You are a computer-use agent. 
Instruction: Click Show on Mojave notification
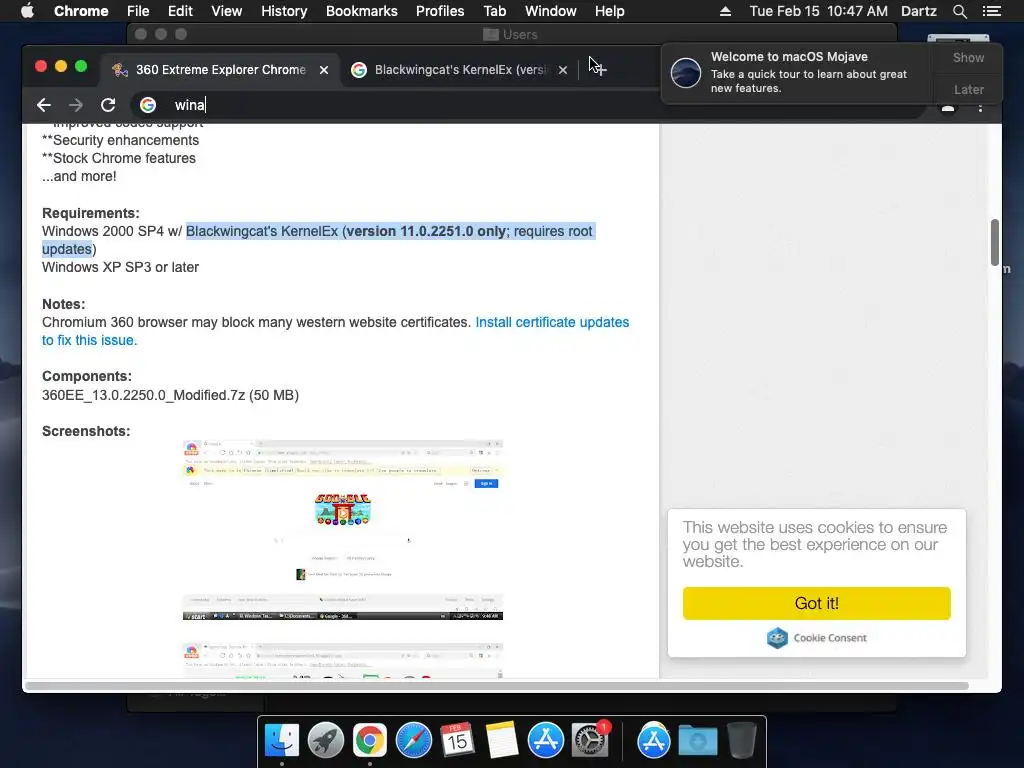[x=968, y=57]
